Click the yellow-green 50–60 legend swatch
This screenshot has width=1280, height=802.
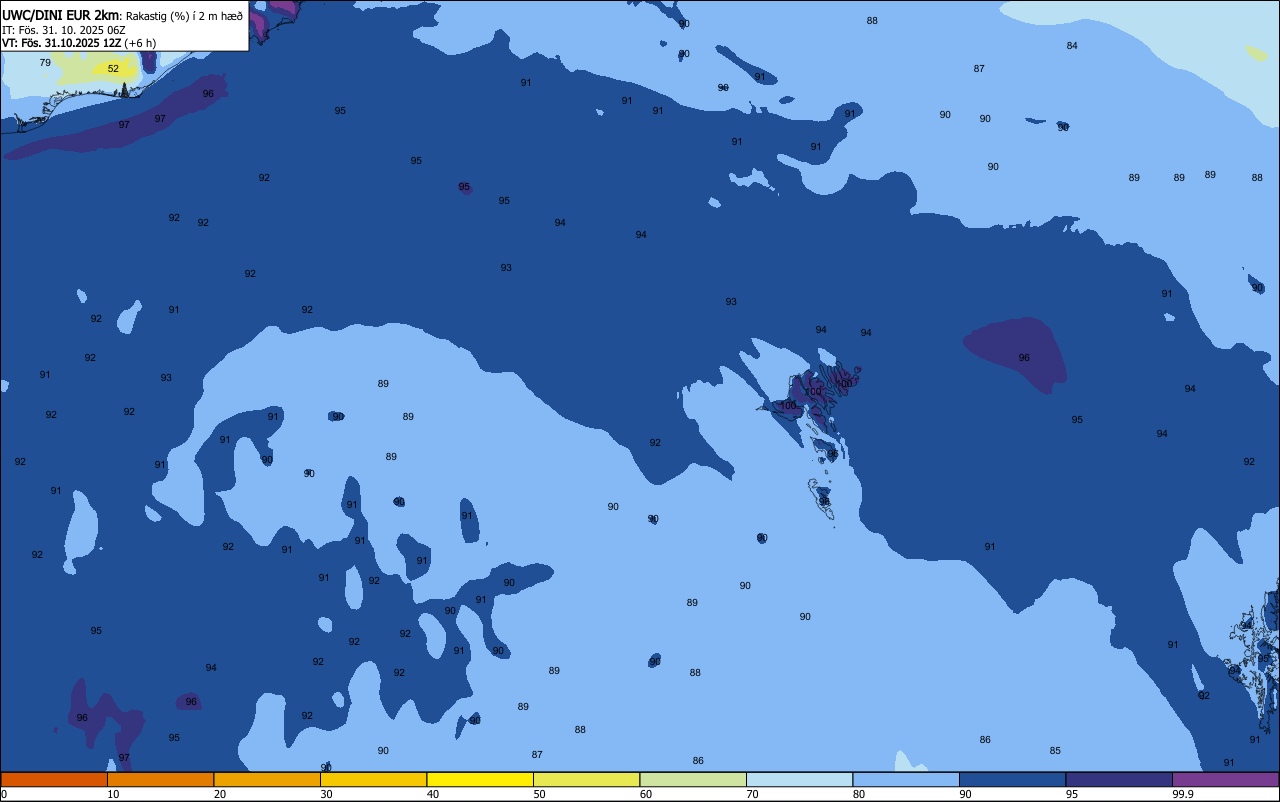[586, 779]
